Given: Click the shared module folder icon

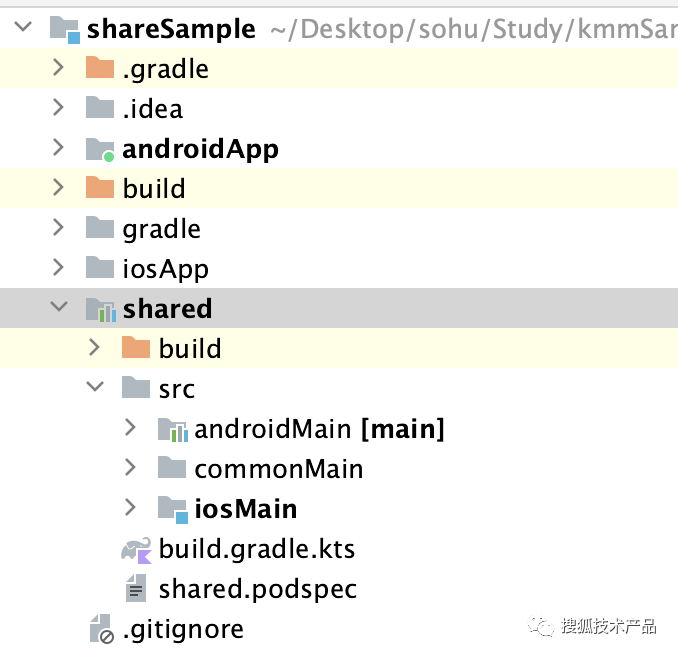Looking at the screenshot, I should pyautogui.click(x=99, y=309).
